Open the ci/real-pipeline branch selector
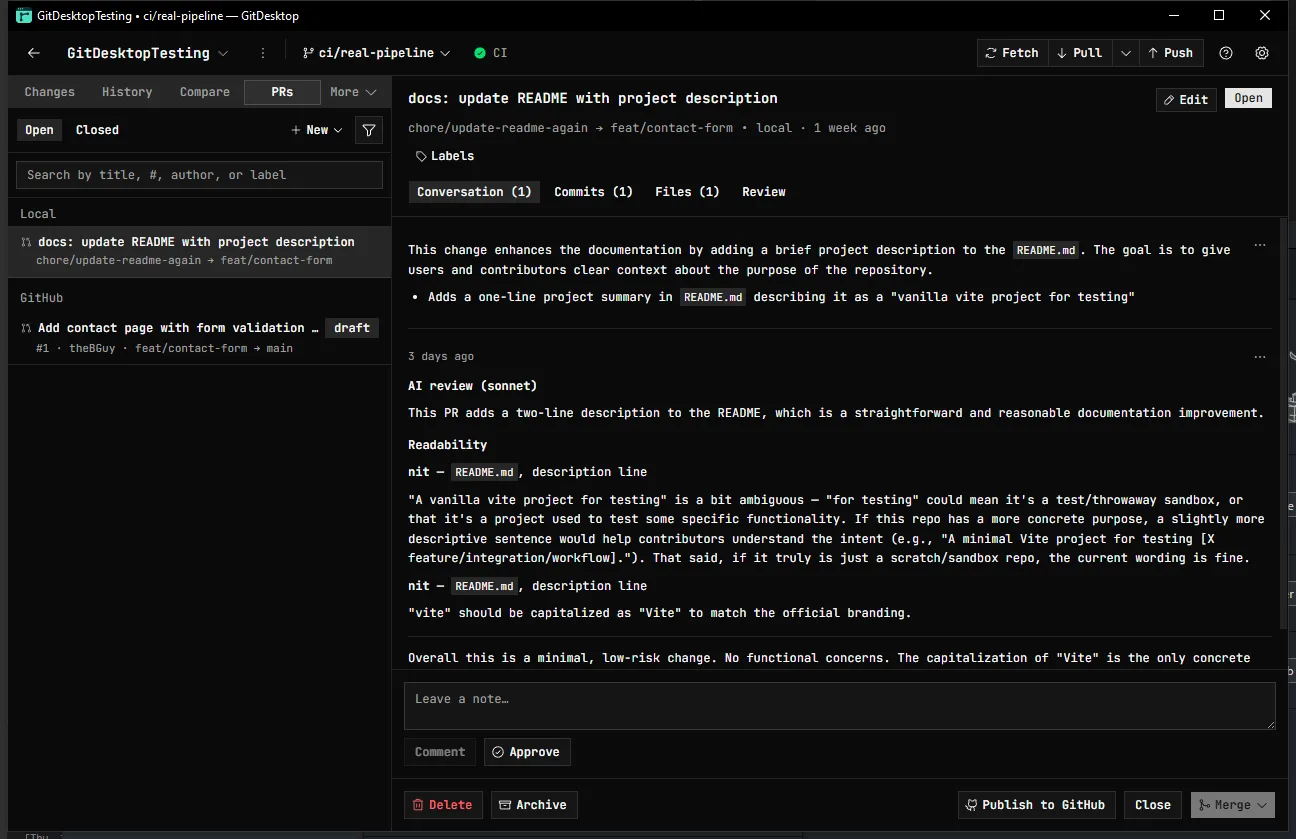Image resolution: width=1296 pixels, height=839 pixels. (375, 53)
